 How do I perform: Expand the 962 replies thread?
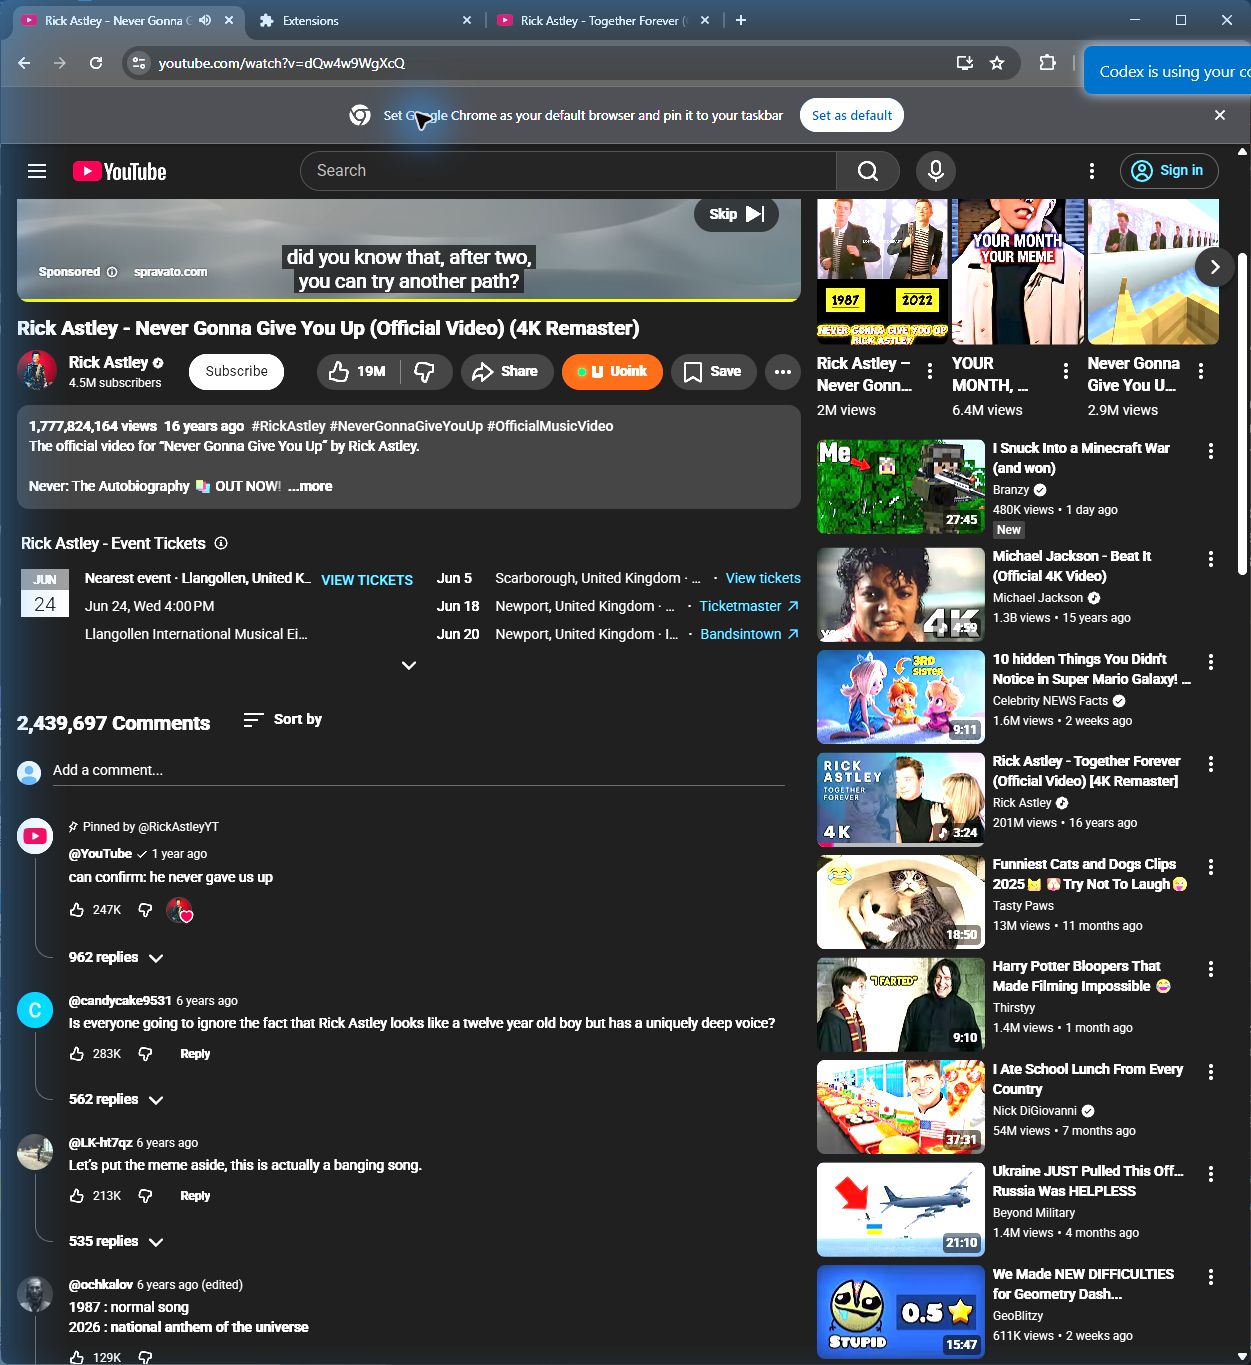[116, 957]
